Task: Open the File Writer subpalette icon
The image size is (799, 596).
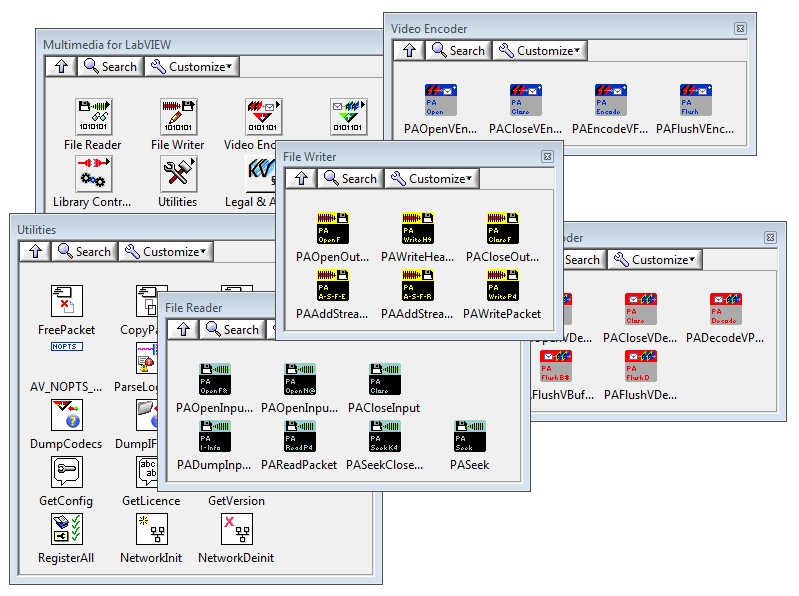Action: [x=178, y=116]
